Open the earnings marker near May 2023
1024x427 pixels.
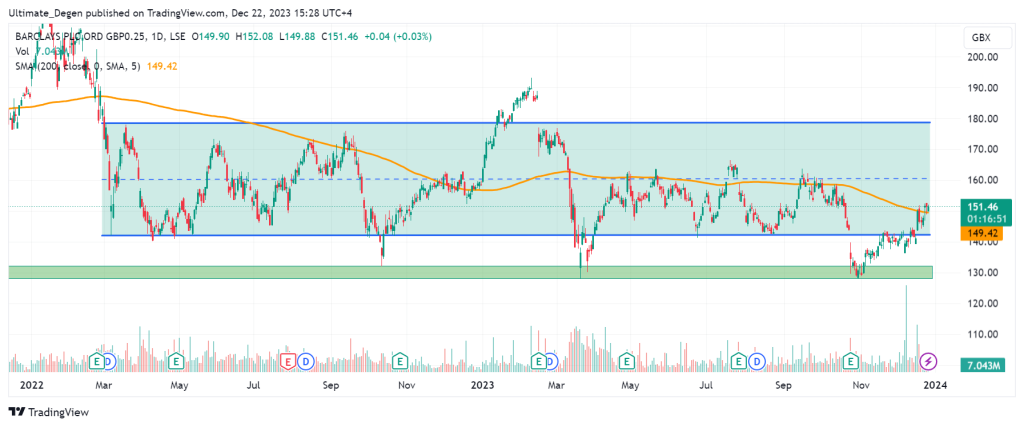click(x=627, y=360)
